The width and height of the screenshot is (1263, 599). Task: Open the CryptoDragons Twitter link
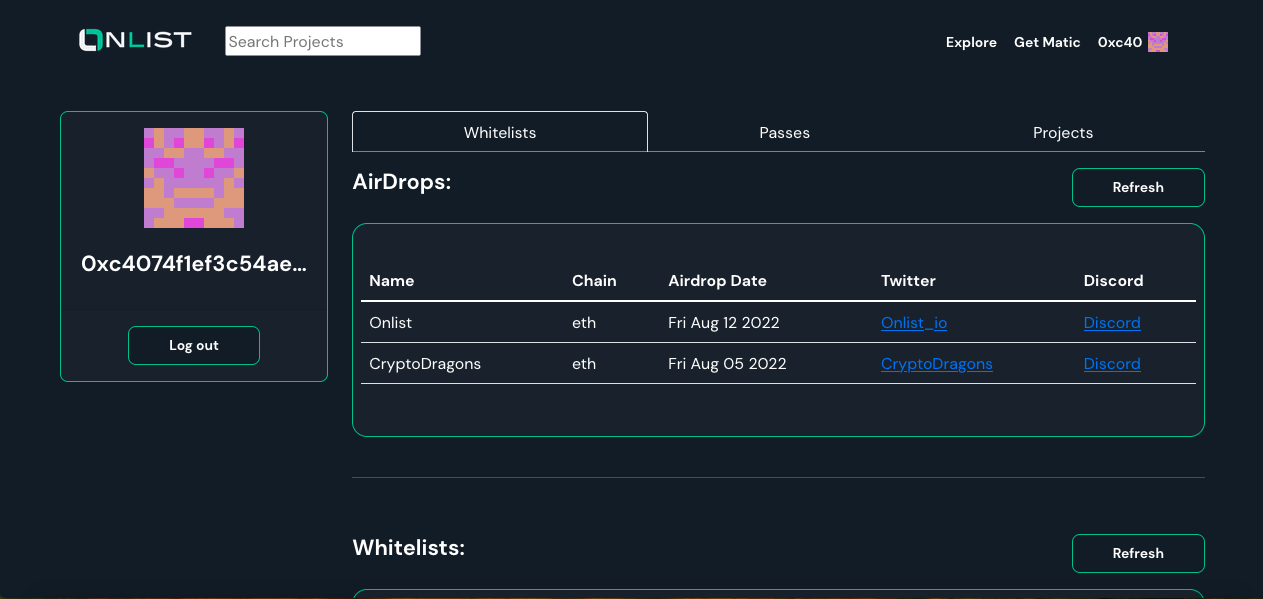pyautogui.click(x=936, y=364)
